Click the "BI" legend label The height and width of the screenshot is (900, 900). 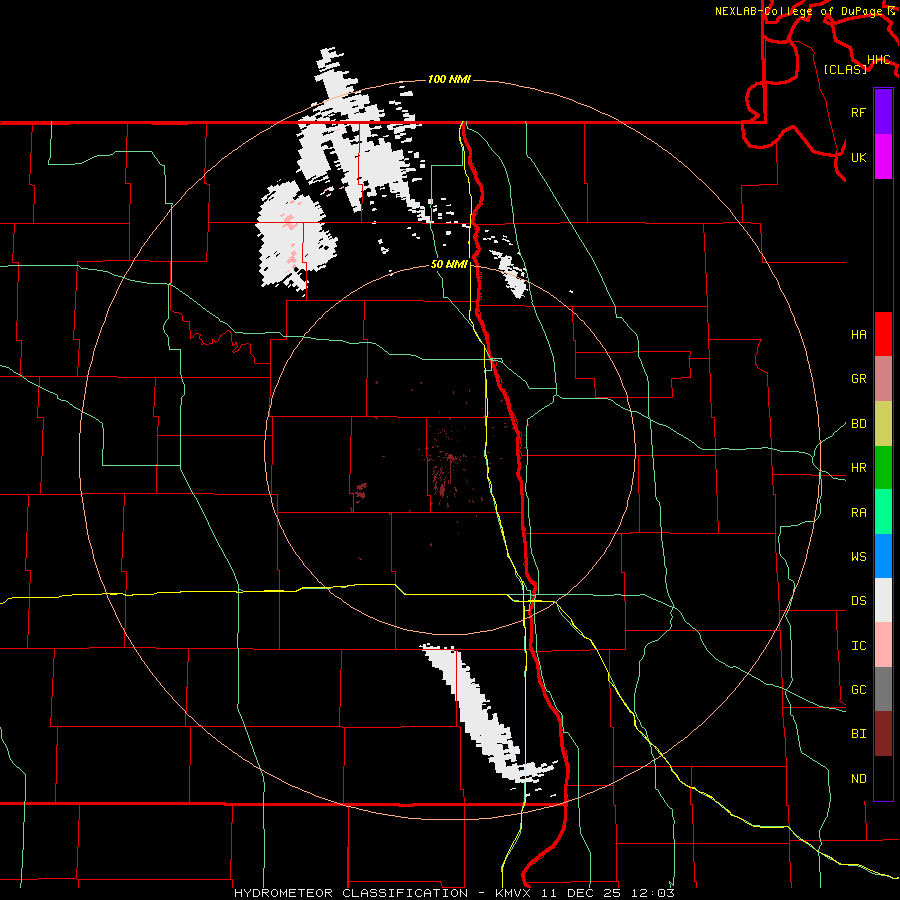(858, 734)
